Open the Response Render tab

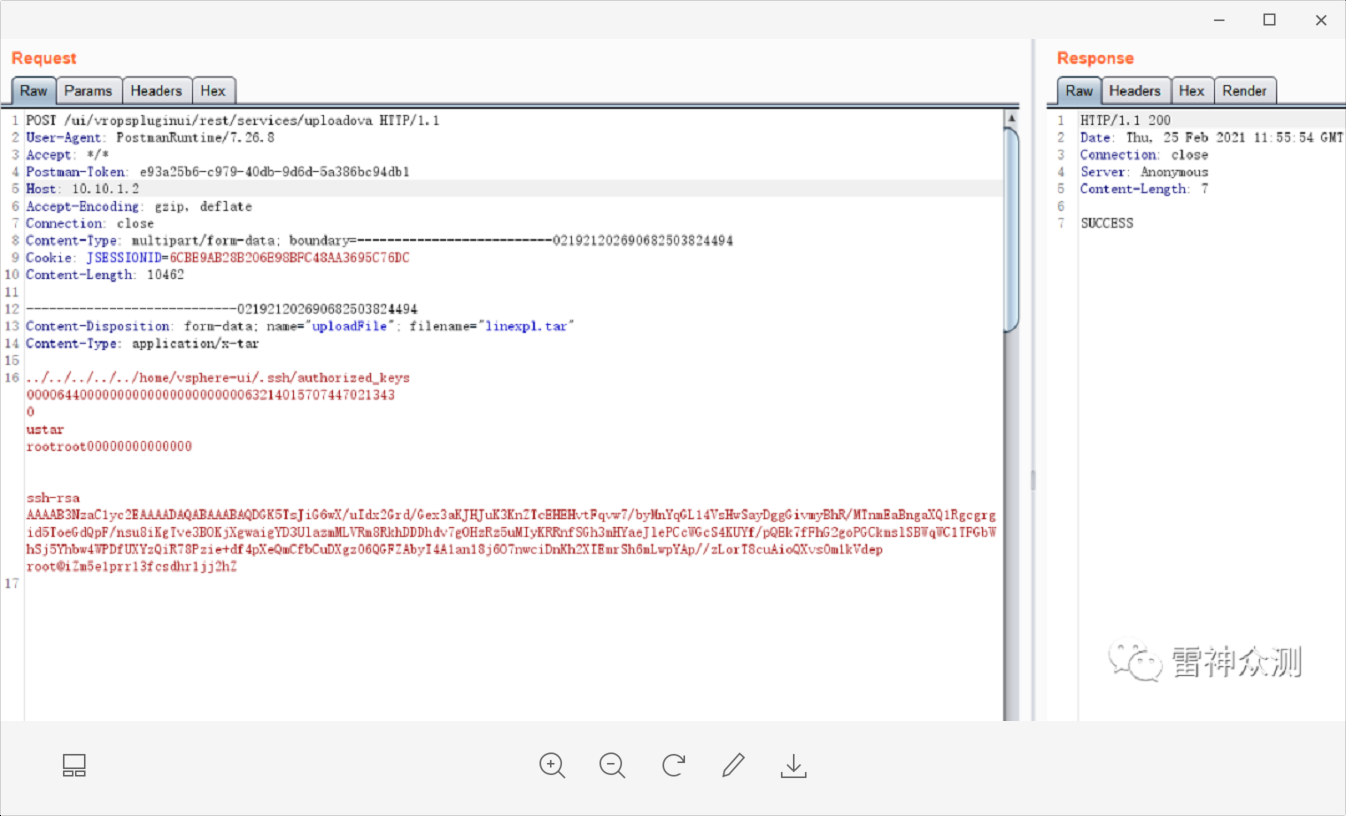(1245, 90)
